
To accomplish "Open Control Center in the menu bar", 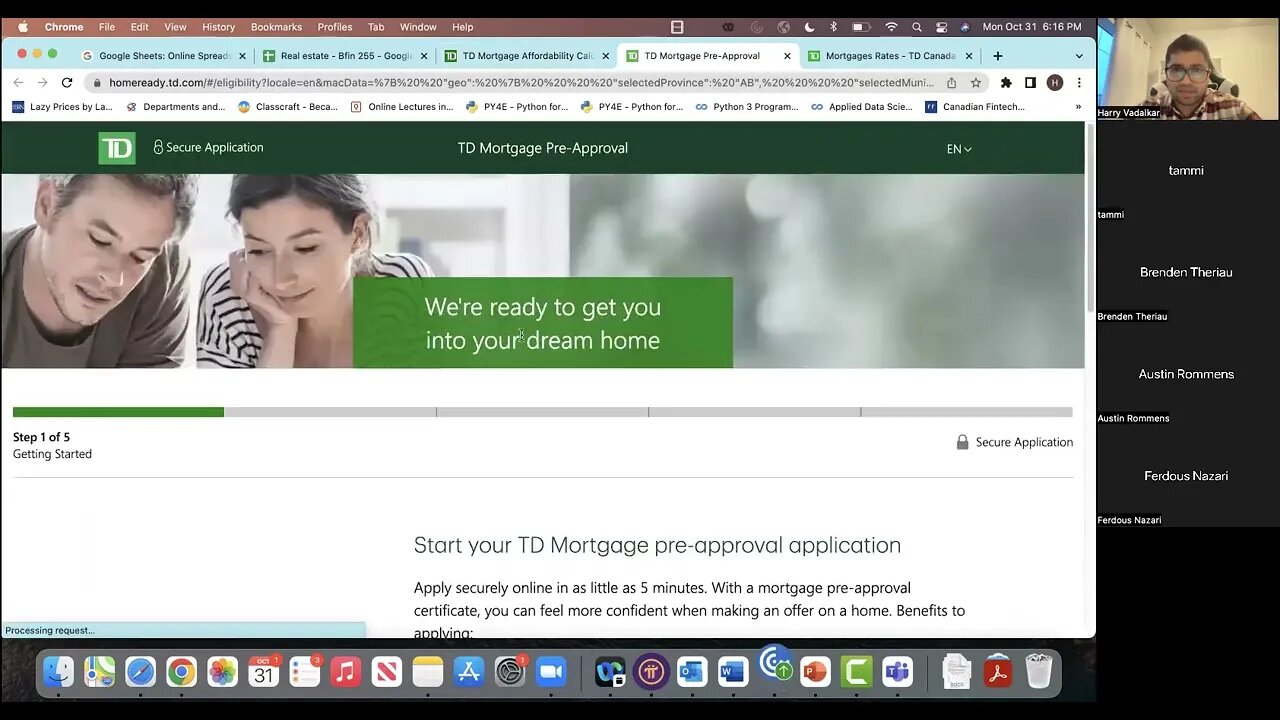I will 941,27.
